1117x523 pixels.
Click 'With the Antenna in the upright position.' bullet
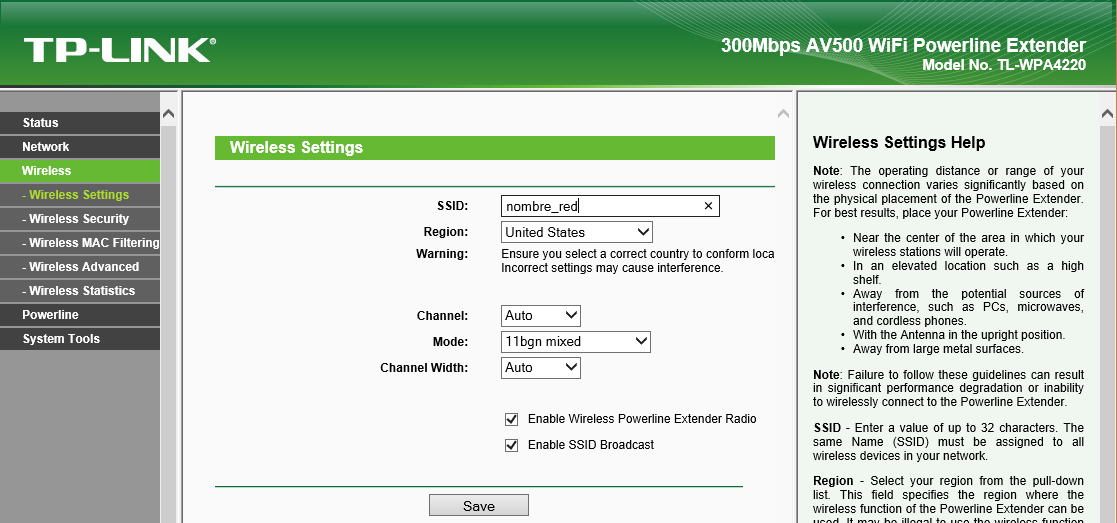click(x=959, y=335)
